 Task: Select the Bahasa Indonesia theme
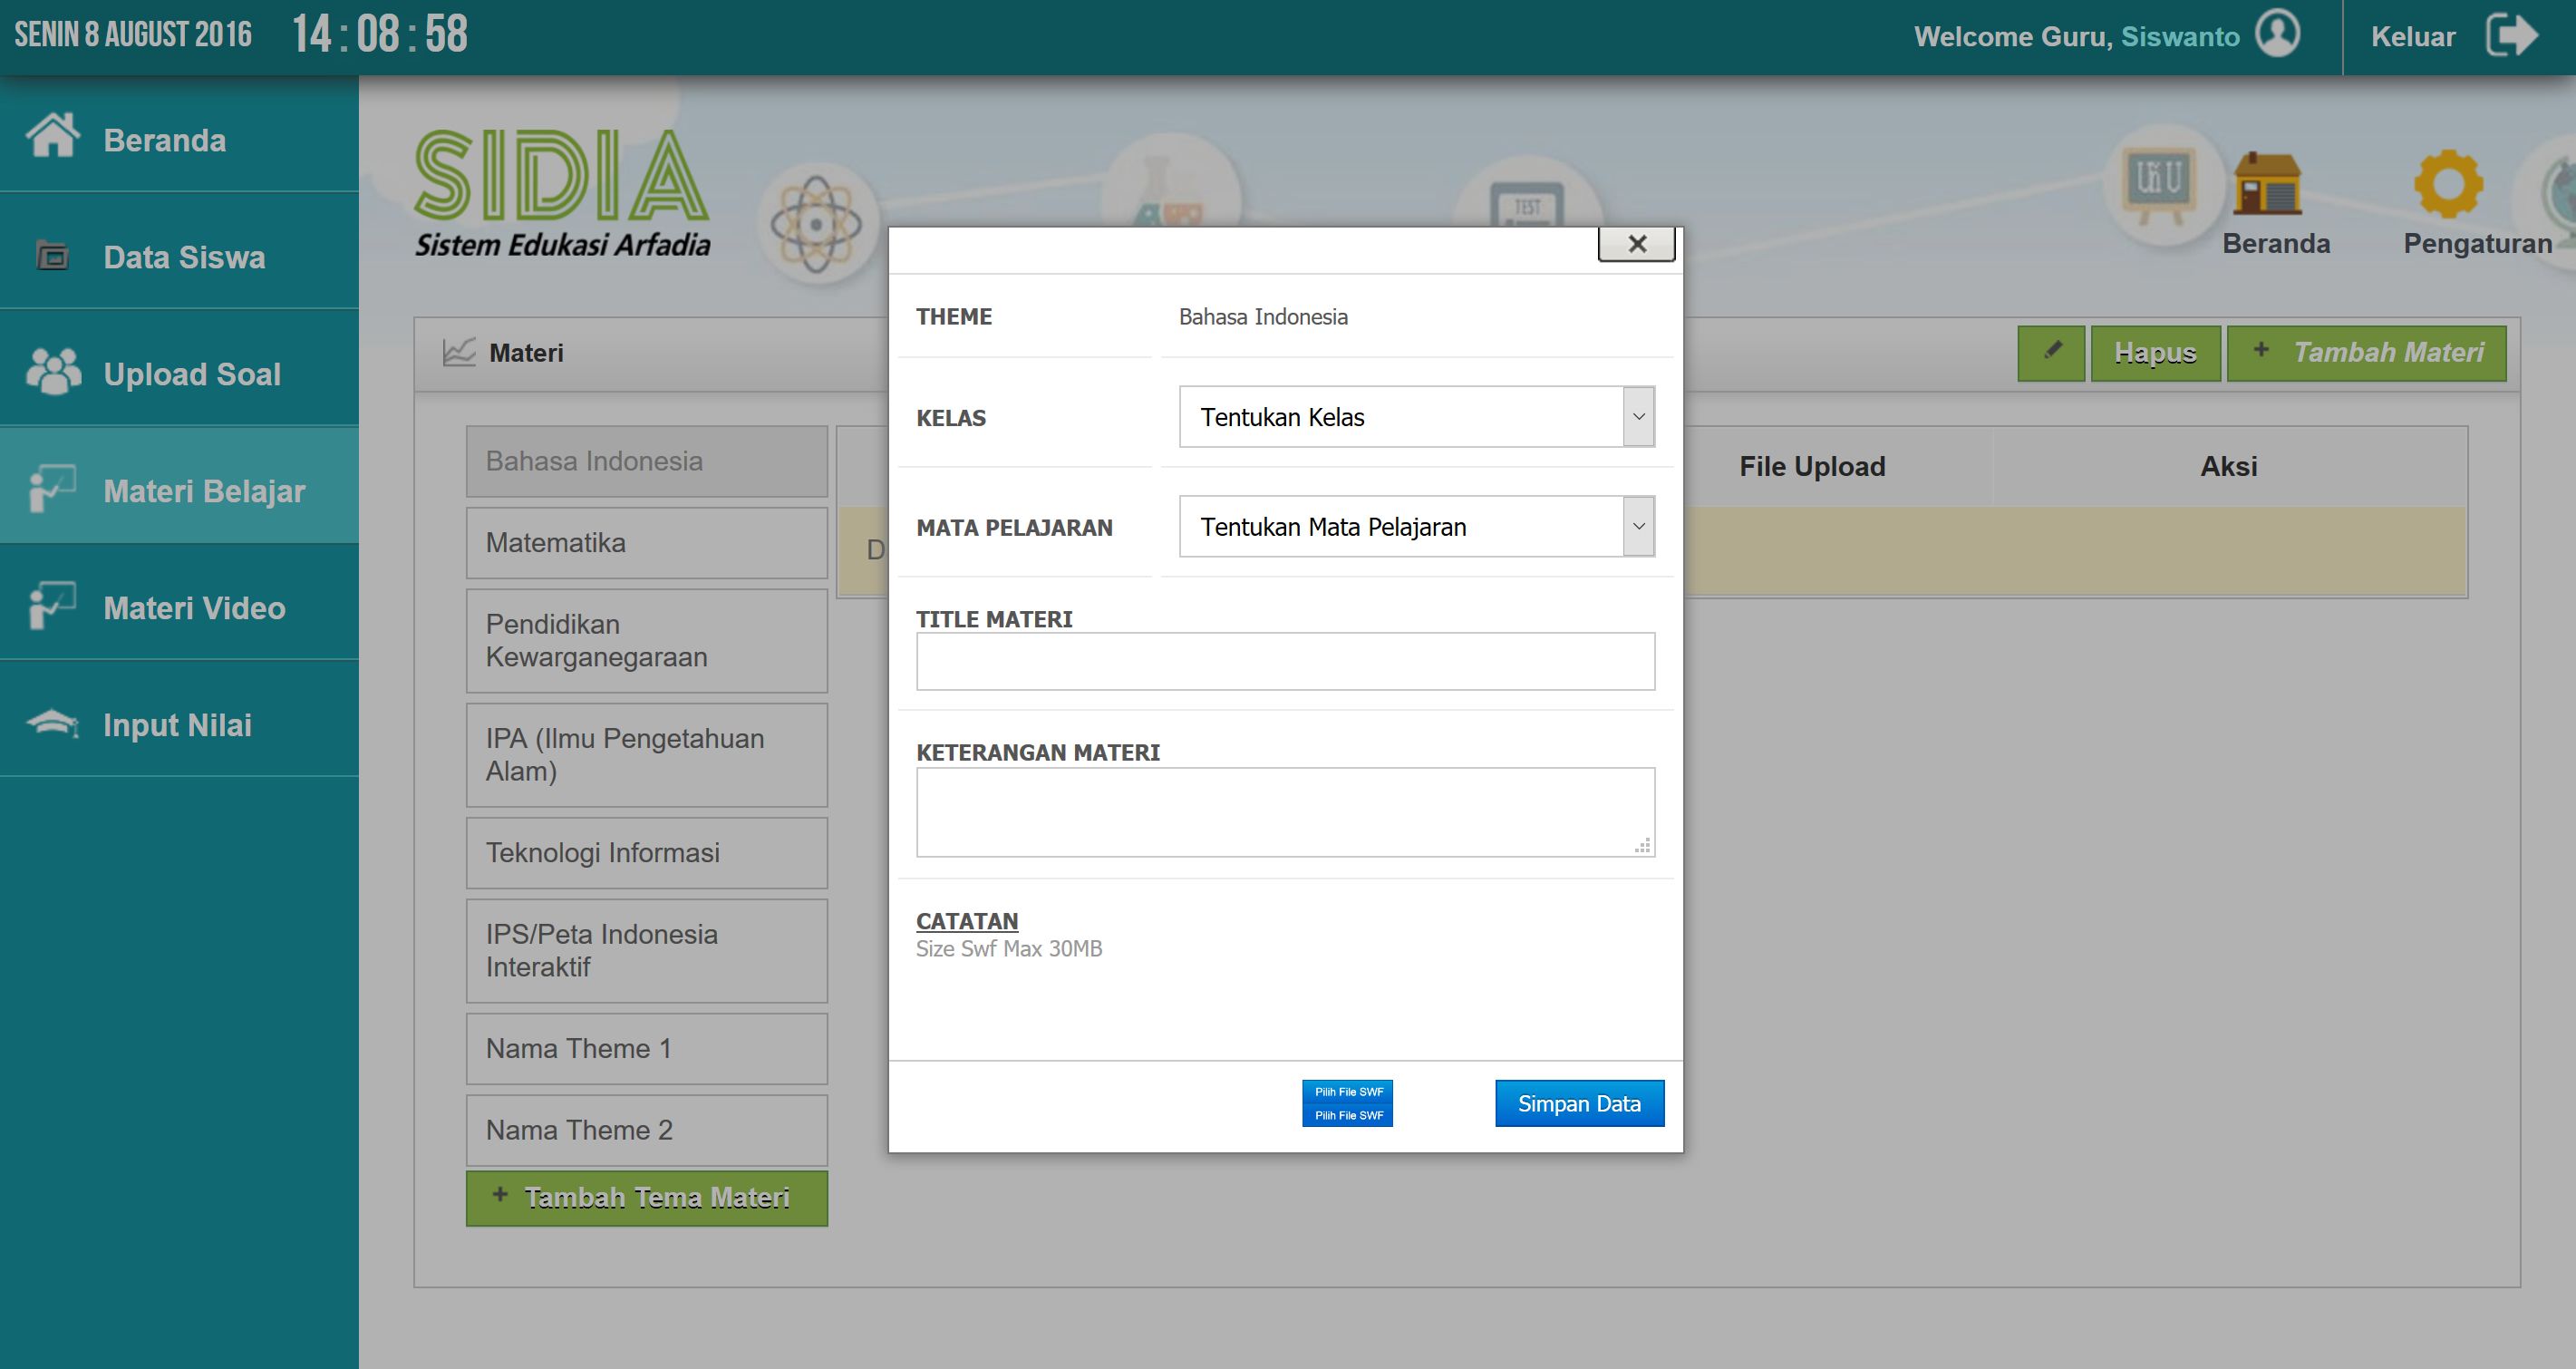646,461
